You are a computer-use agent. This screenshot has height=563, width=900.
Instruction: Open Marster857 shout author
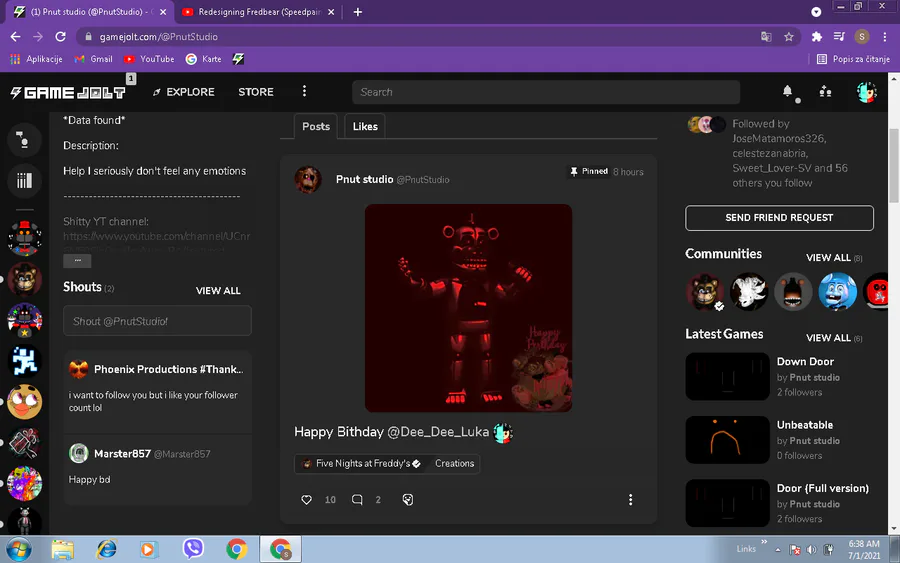[x=122, y=454]
